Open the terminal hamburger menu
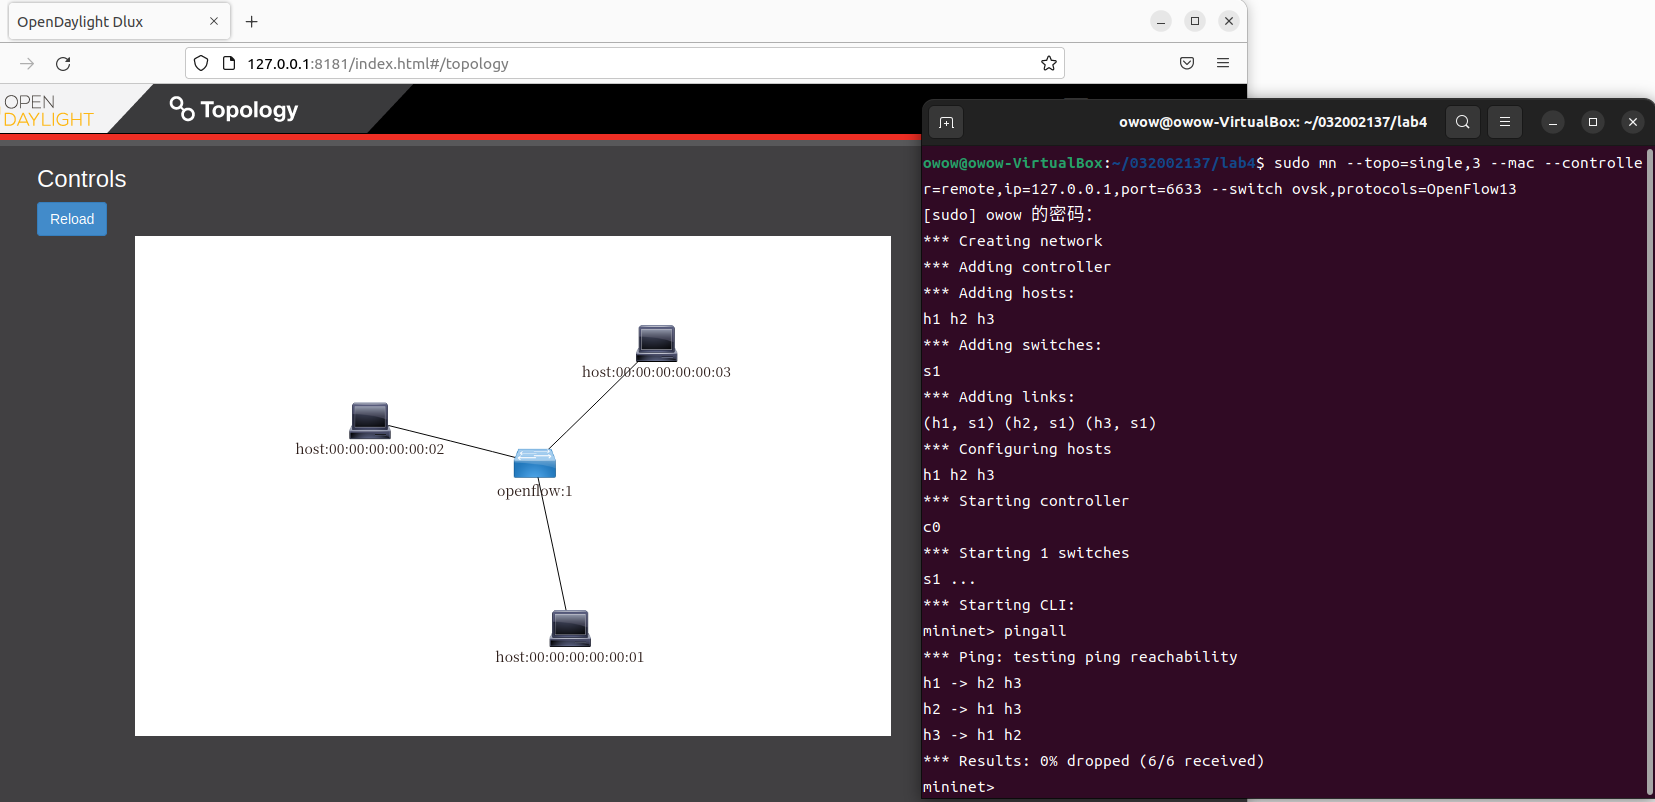Viewport: 1655px width, 802px height. pyautogui.click(x=1505, y=122)
